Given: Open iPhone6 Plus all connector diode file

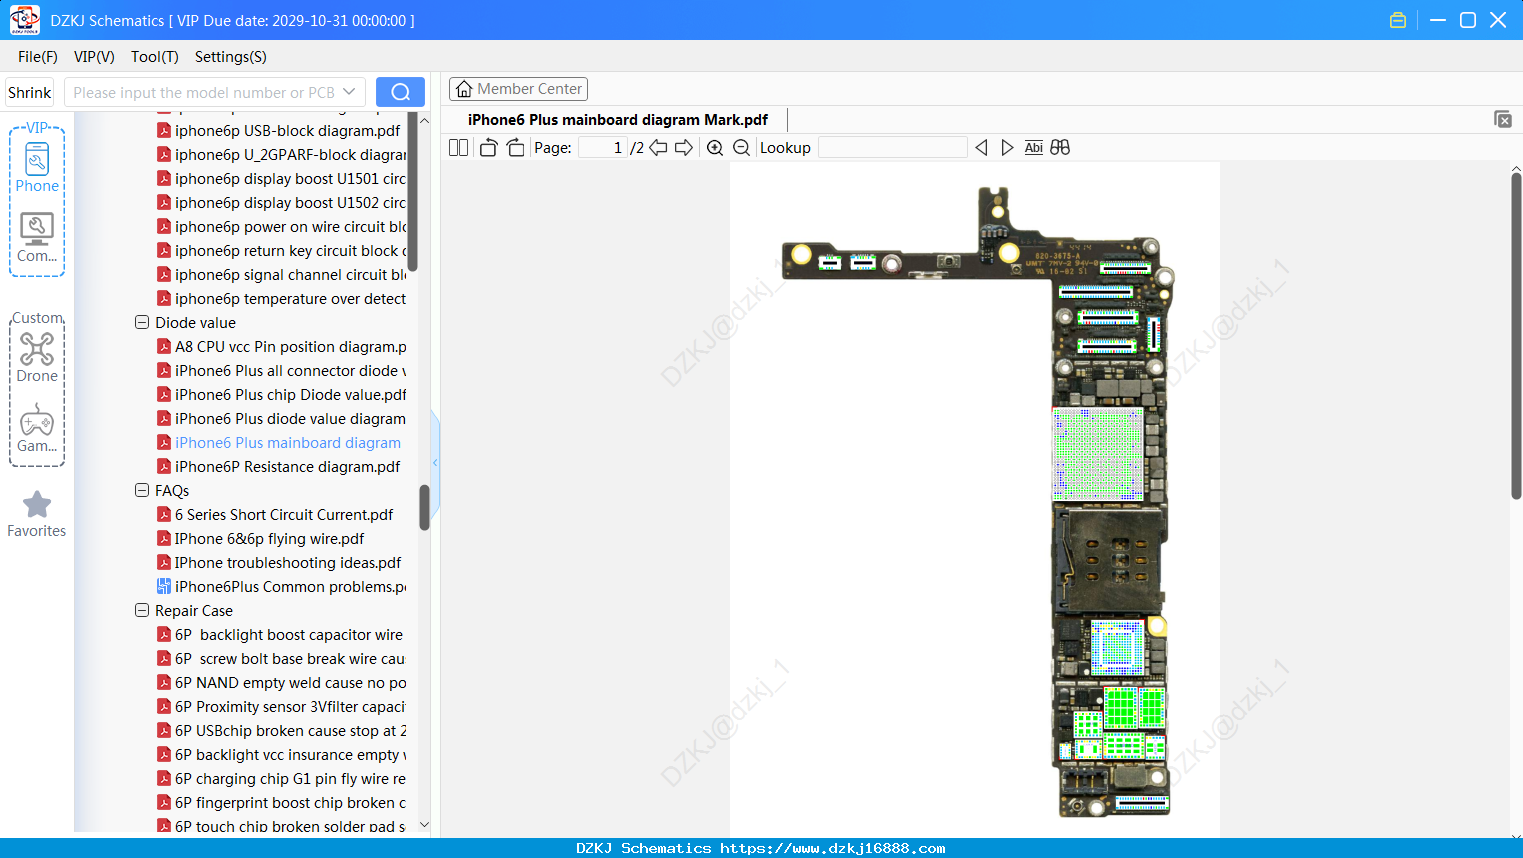Looking at the screenshot, I should point(290,371).
